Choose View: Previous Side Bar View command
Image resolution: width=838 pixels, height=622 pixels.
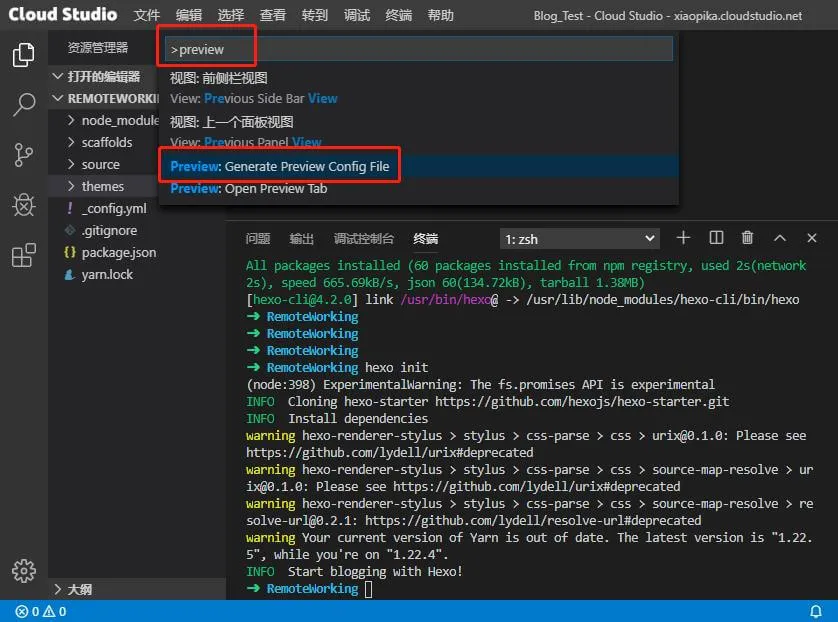pyautogui.click(x=419, y=88)
